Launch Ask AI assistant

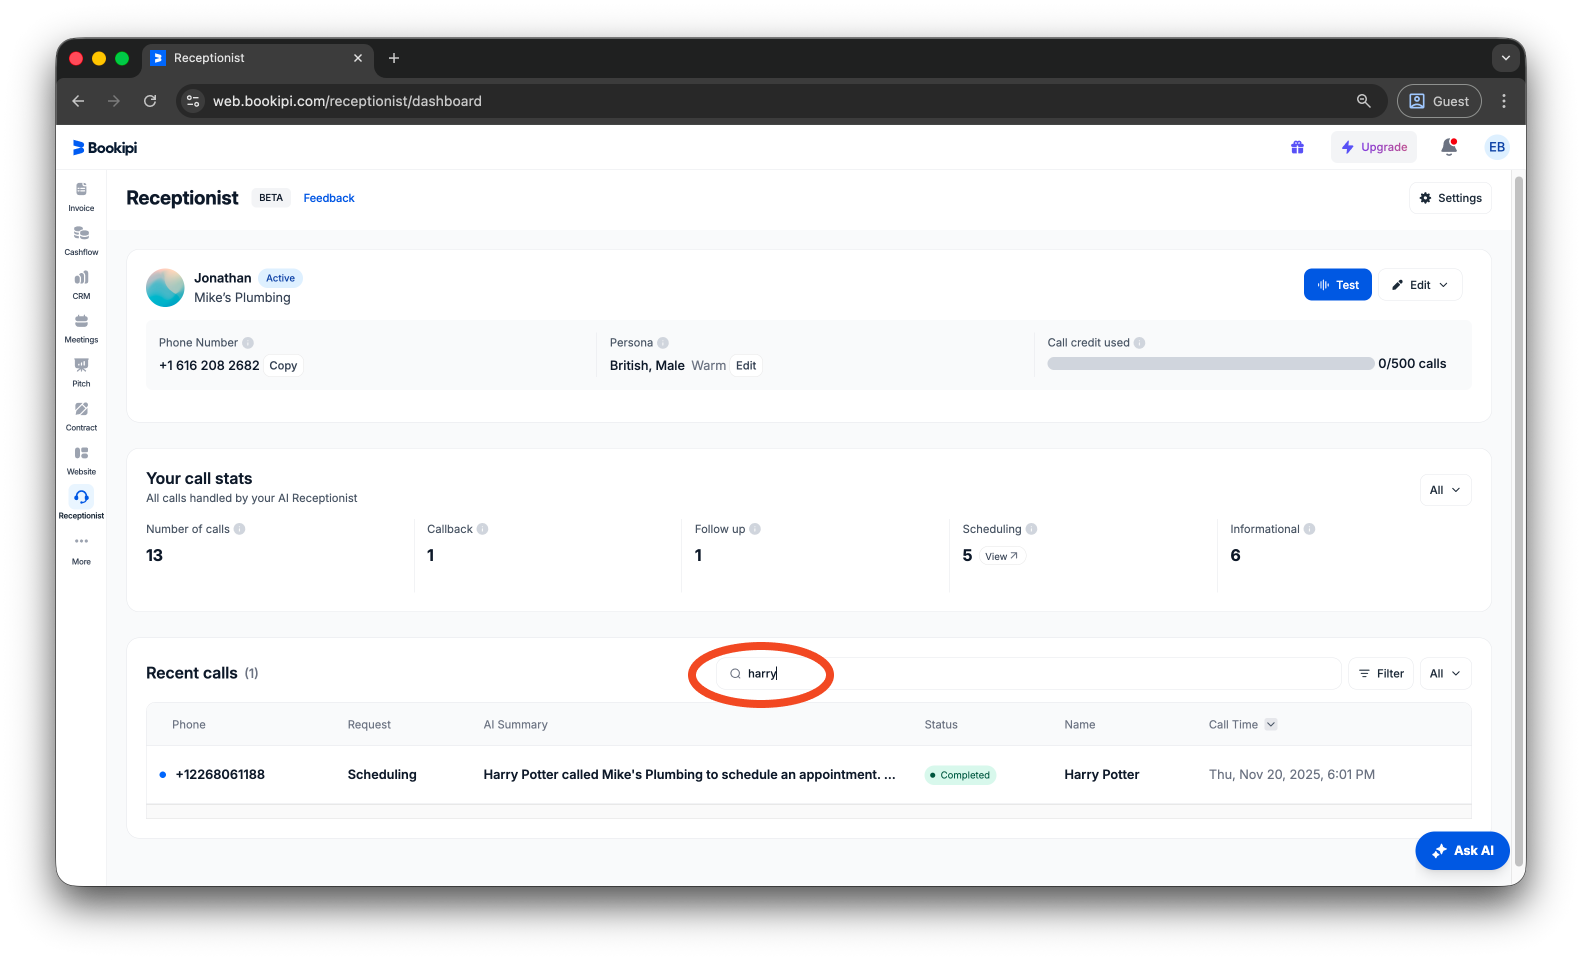point(1462,851)
